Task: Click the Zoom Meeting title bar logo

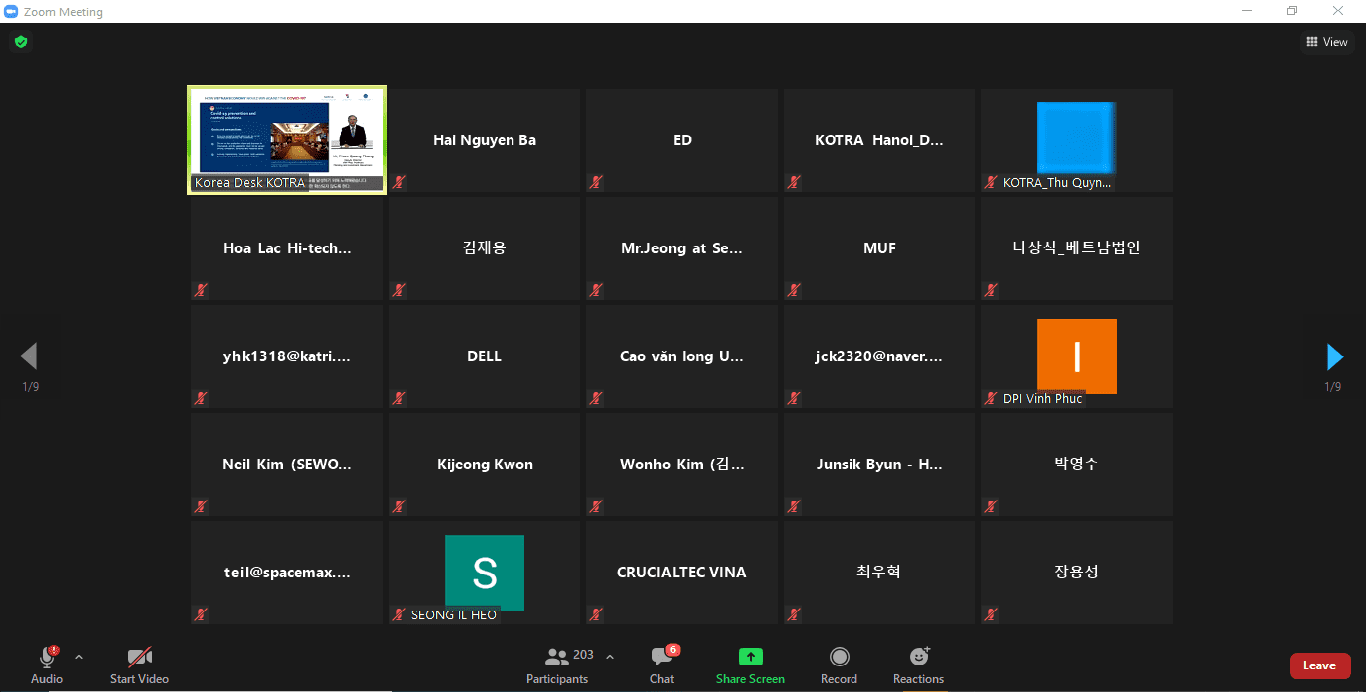Action: pyautogui.click(x=11, y=12)
